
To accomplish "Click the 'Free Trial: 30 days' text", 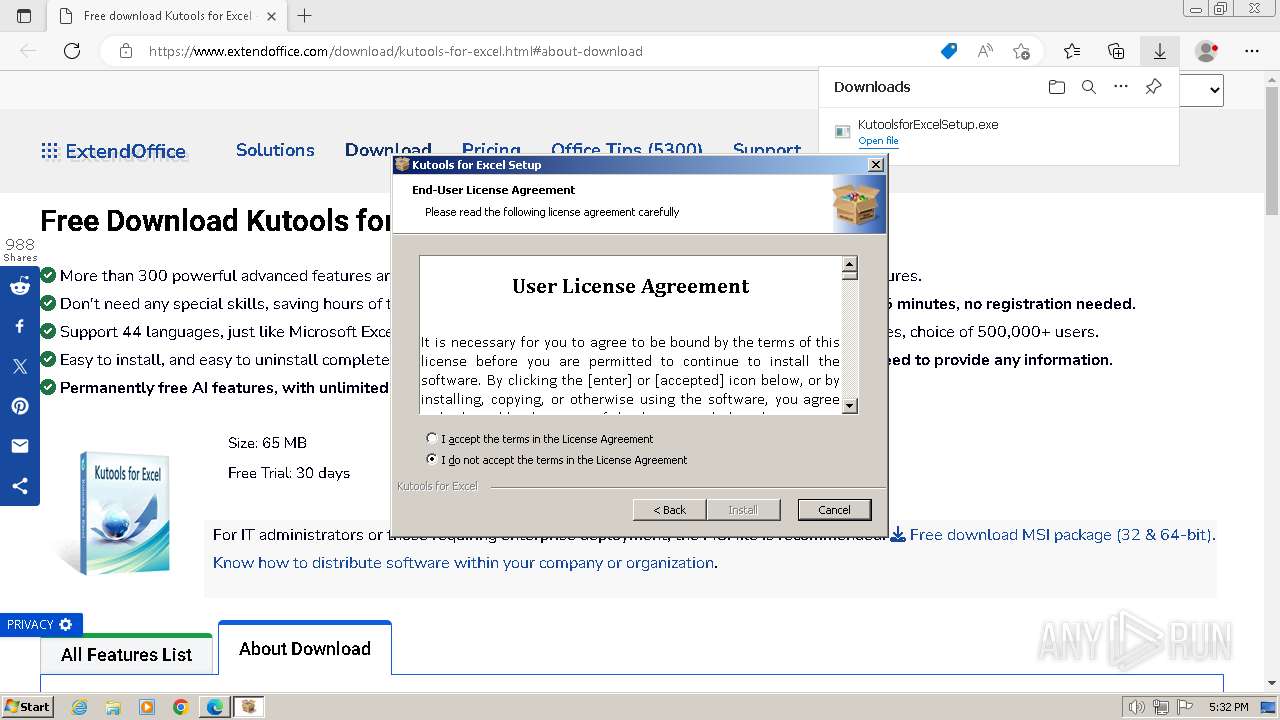I will pyautogui.click(x=289, y=473).
